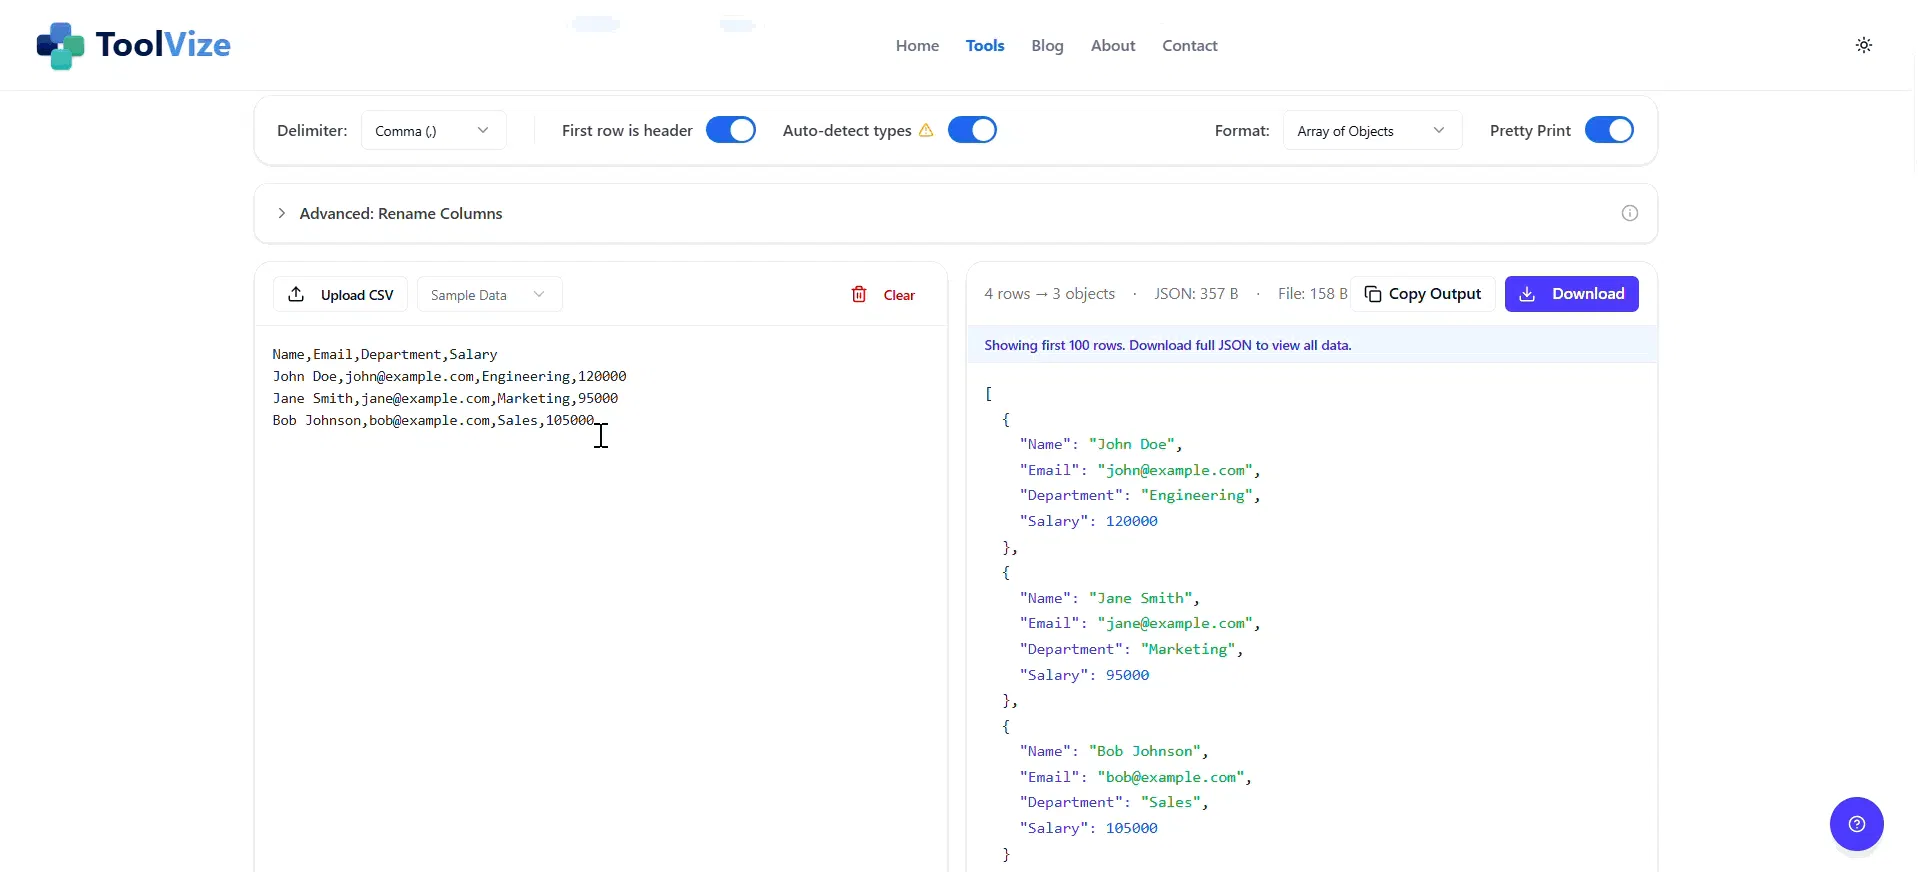Click the "Salary": 120000 JSON line
1918x872 pixels.
point(1088,521)
